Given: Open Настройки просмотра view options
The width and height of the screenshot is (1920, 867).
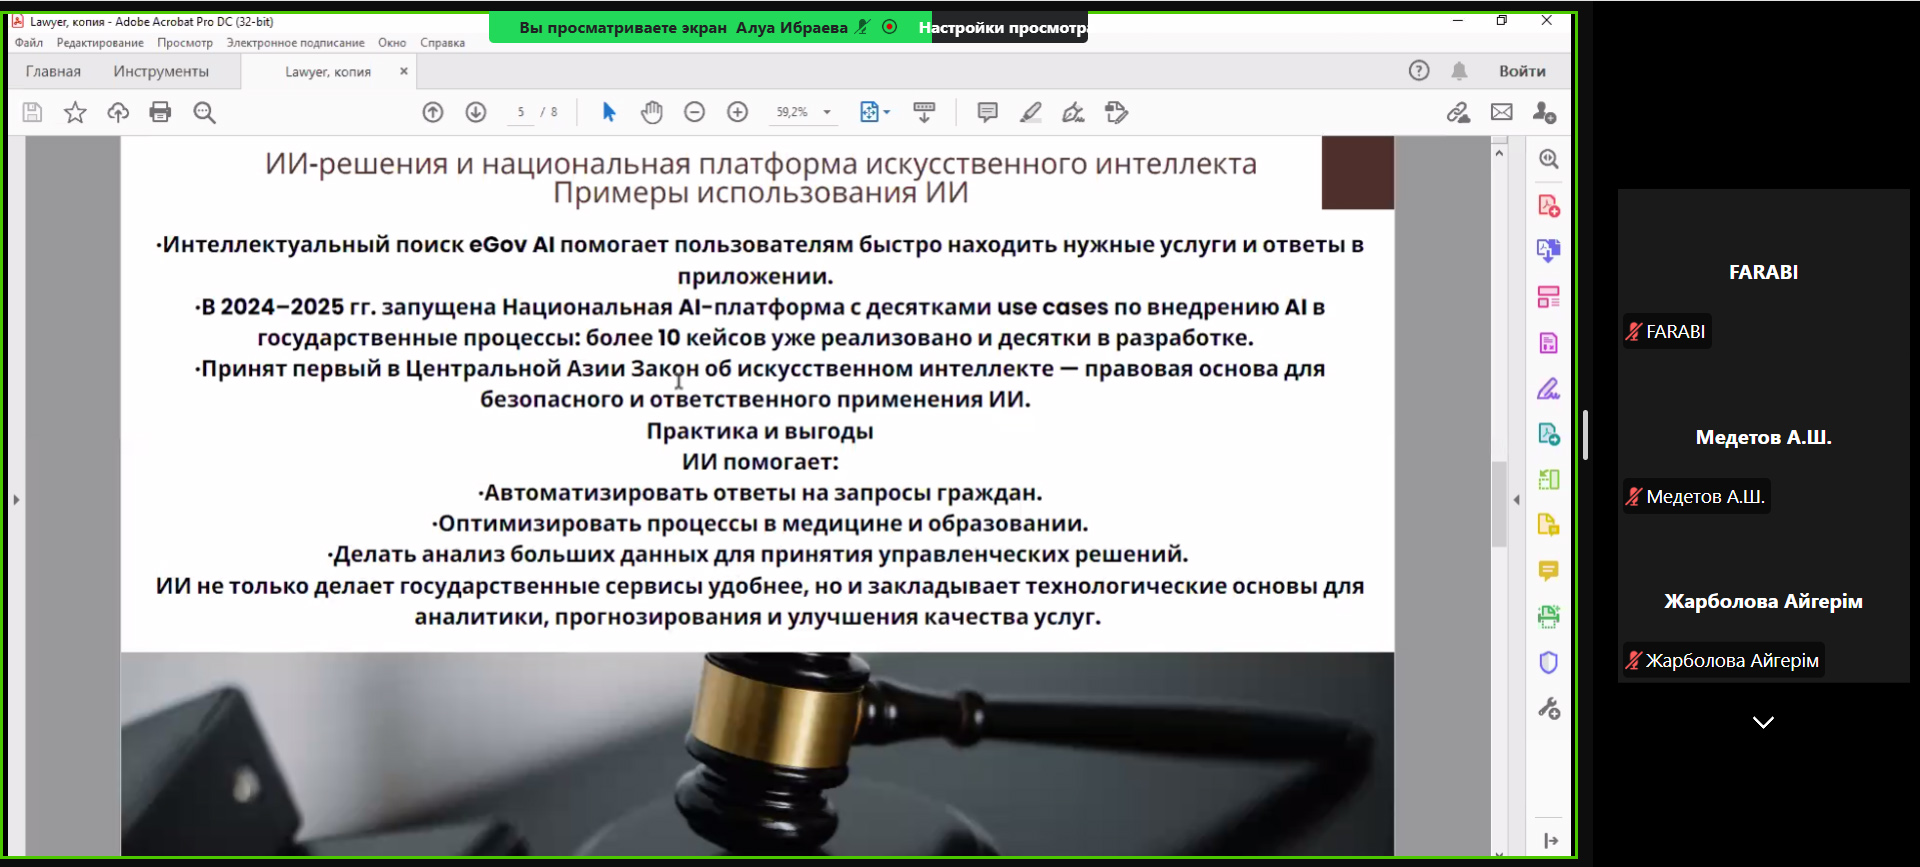Looking at the screenshot, I should pyautogui.click(x=1002, y=28).
